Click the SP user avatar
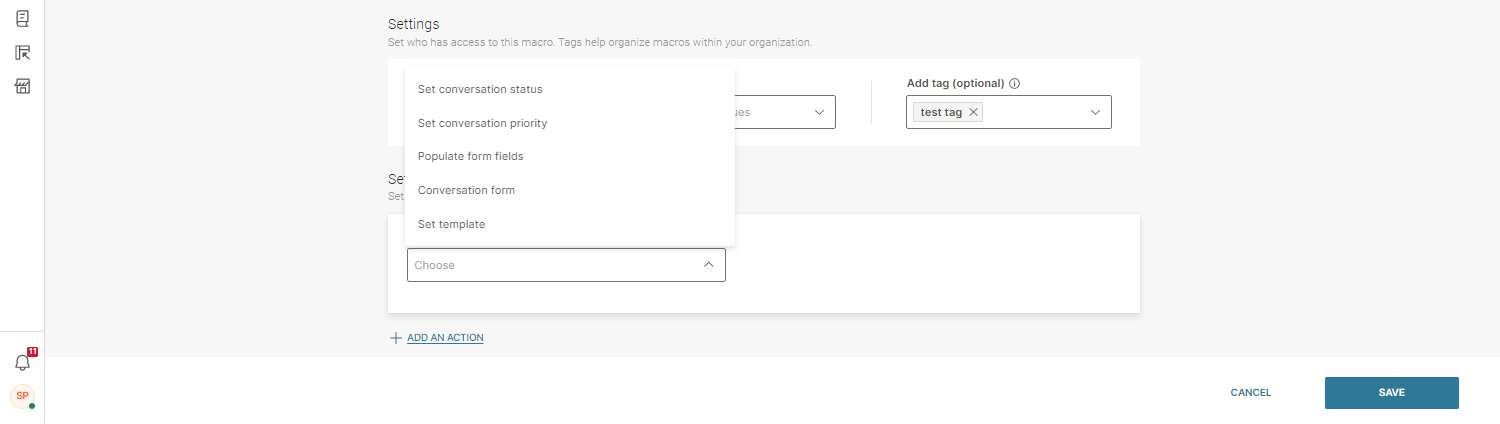1500x424 pixels. click(x=22, y=396)
